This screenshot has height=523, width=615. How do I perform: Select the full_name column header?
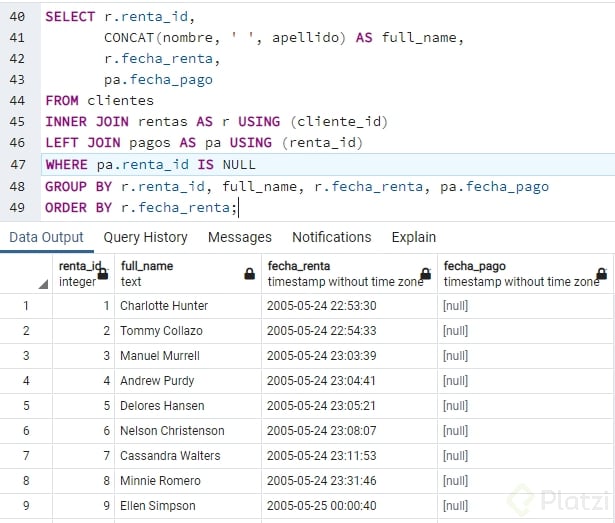pyautogui.click(x=188, y=273)
